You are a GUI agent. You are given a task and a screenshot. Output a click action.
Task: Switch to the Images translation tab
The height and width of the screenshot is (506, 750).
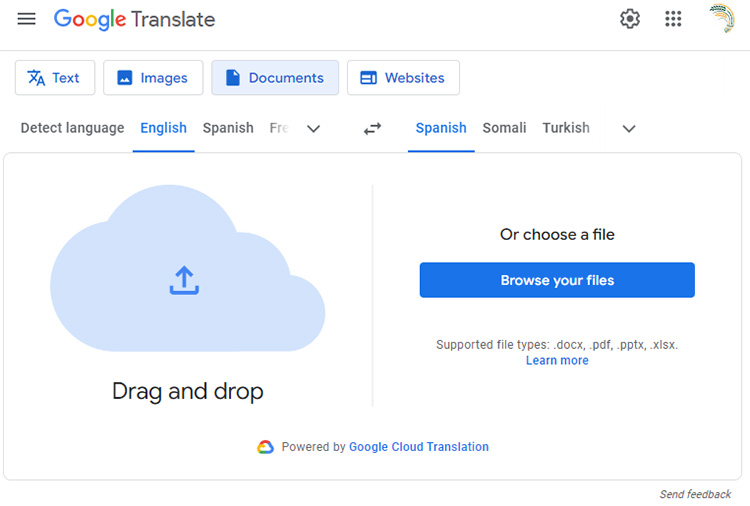tap(153, 77)
